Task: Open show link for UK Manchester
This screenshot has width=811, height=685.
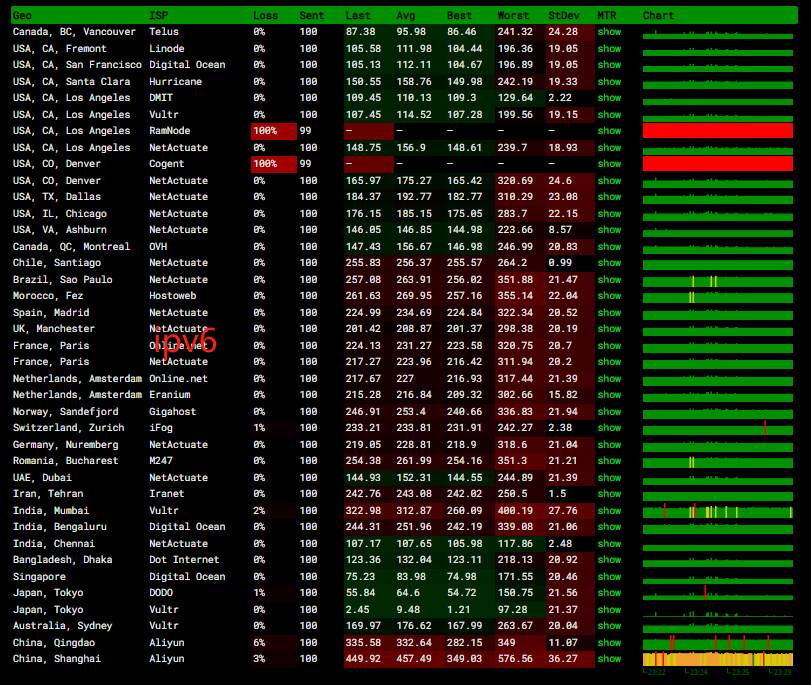Action: pos(609,329)
